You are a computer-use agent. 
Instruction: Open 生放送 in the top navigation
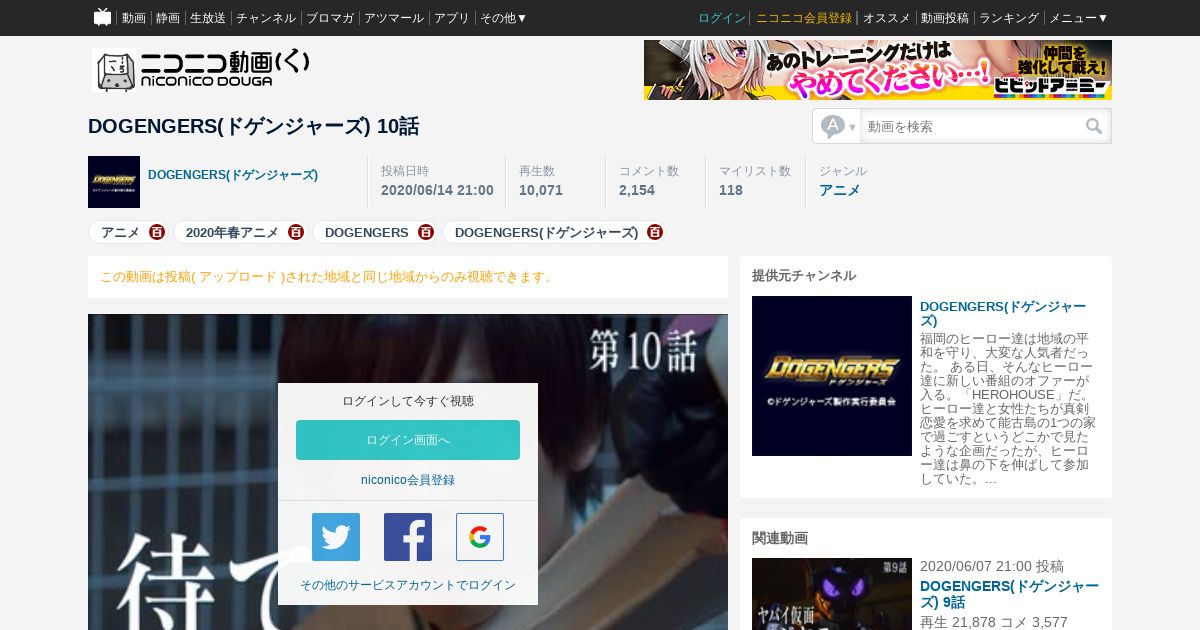coord(208,18)
